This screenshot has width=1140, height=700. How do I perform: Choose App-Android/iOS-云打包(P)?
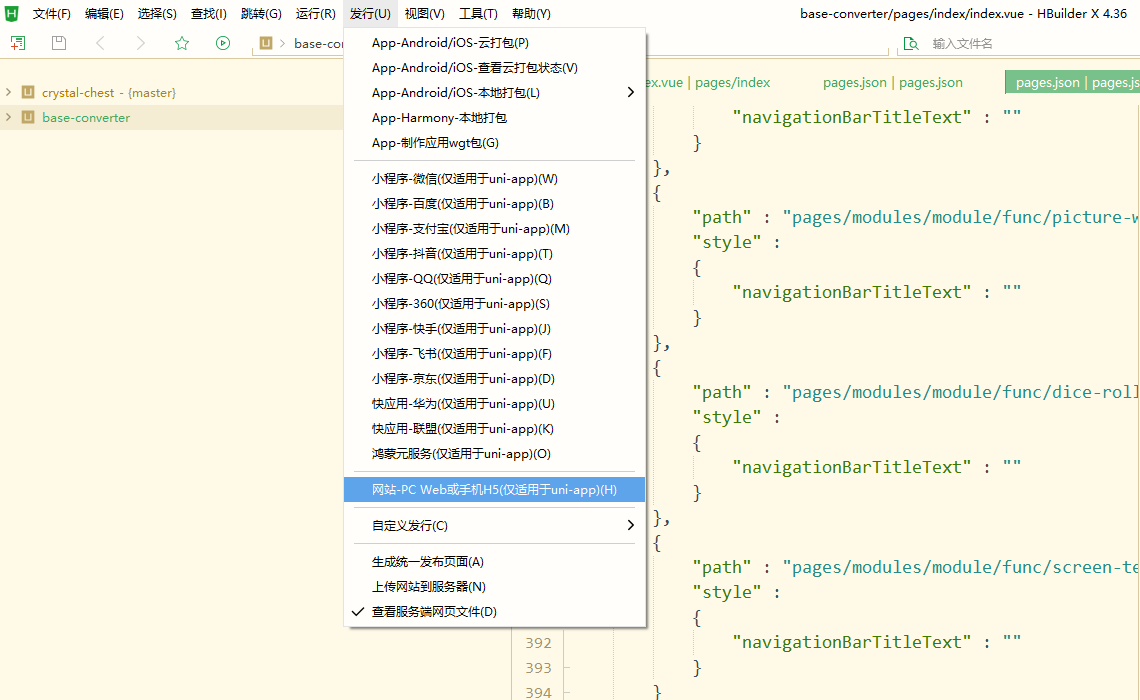[494, 43]
